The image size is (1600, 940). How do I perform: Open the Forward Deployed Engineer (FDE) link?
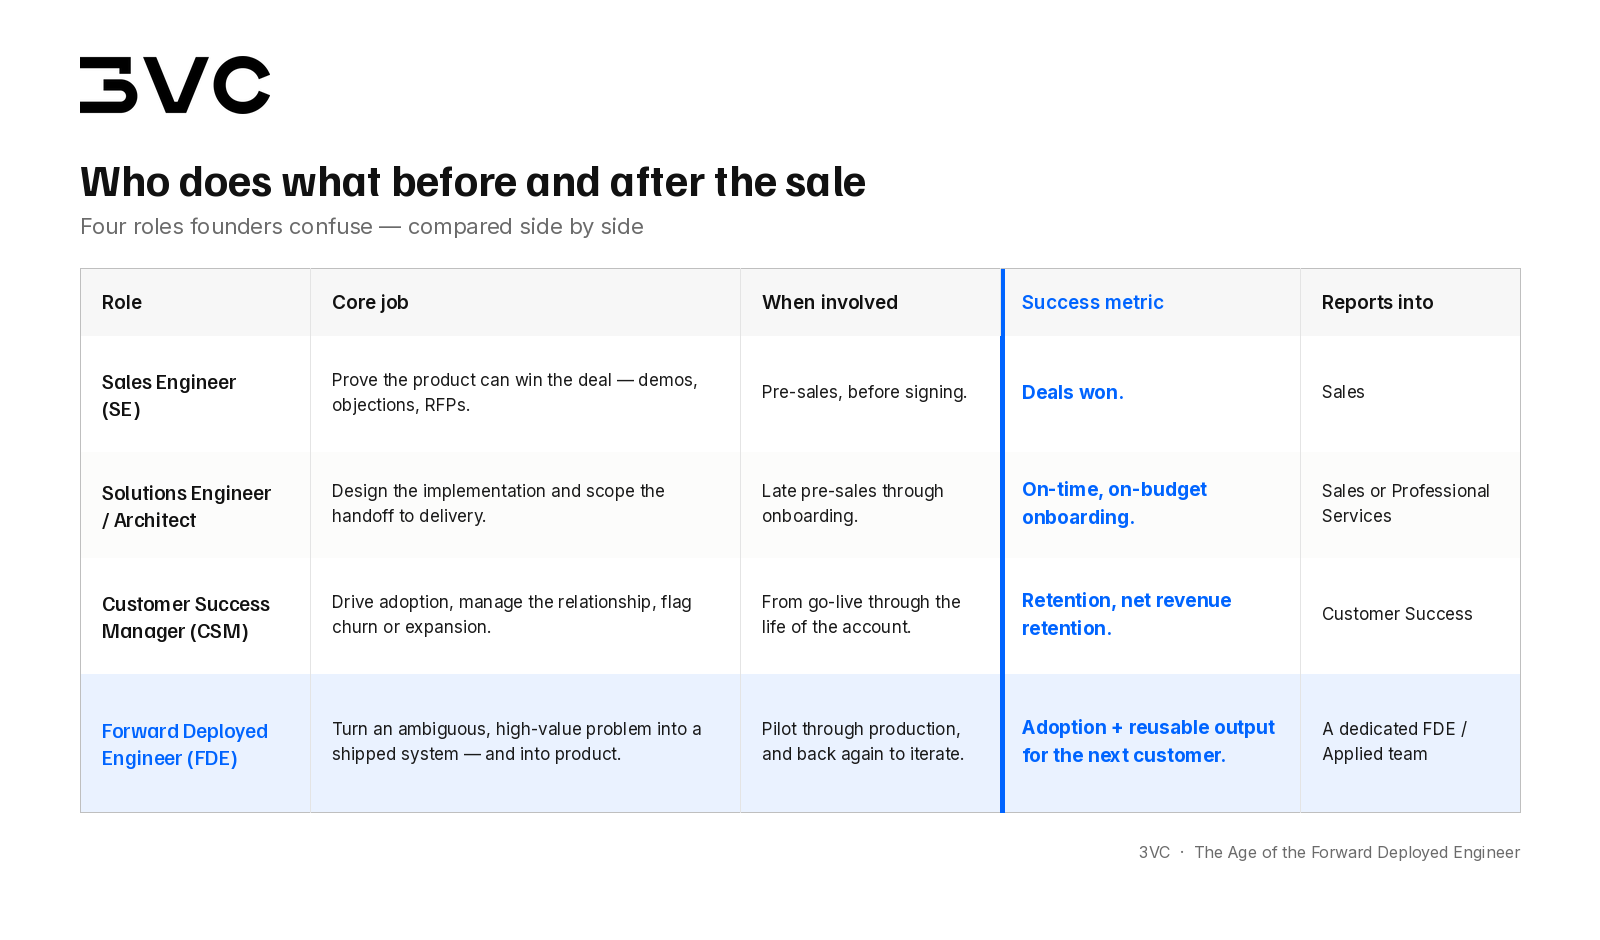(185, 744)
